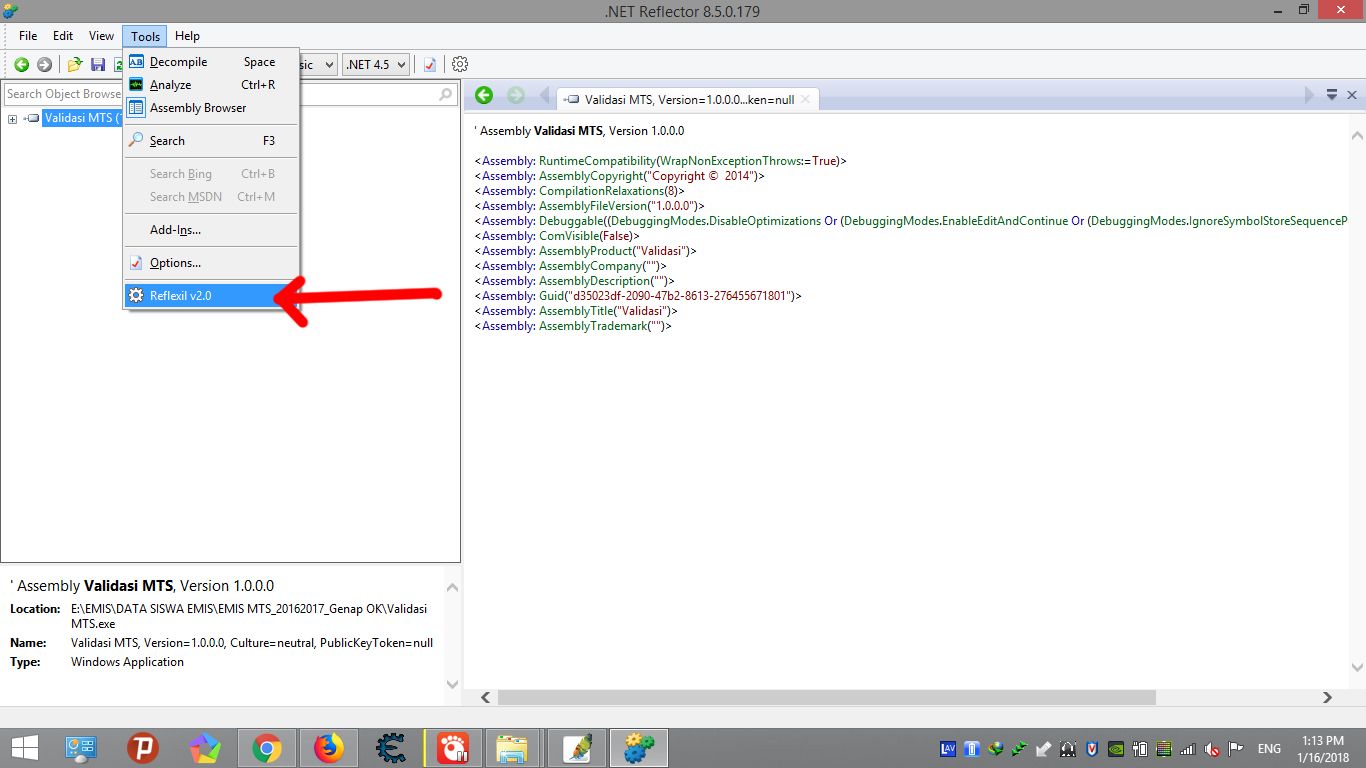Open the Help menu
The image size is (1366, 768).
[x=187, y=36]
